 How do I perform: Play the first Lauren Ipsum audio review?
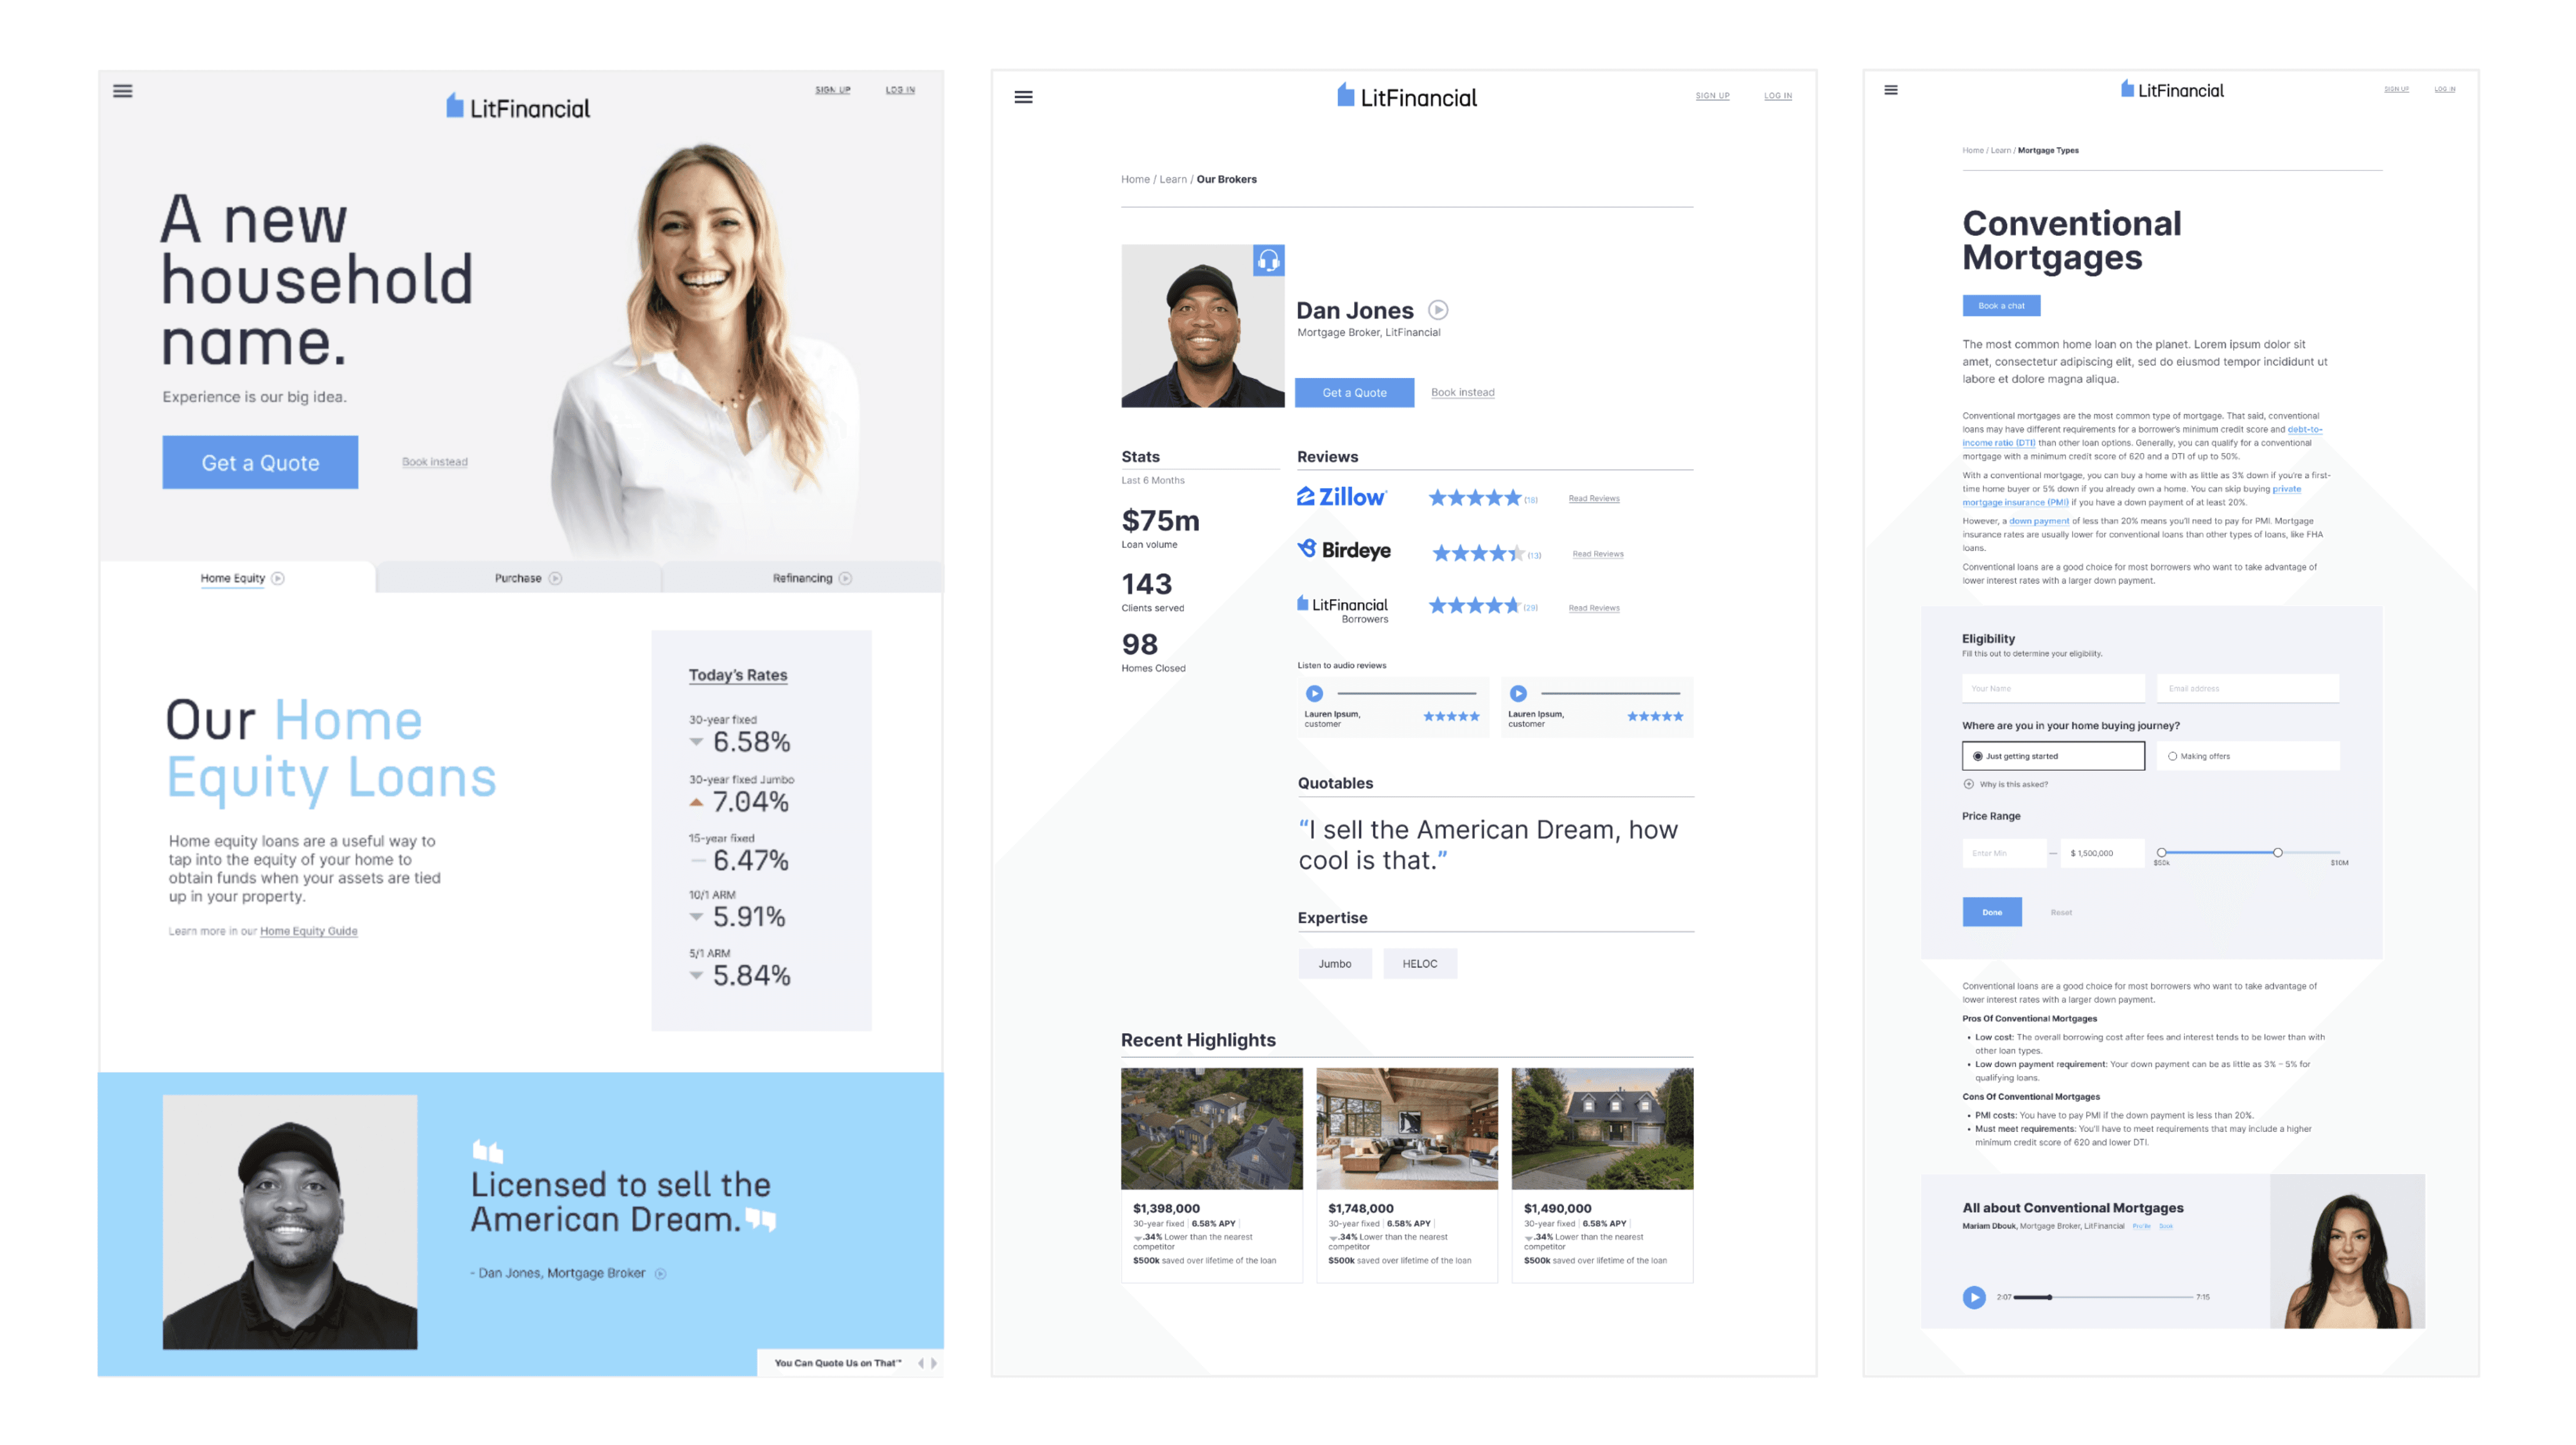[1314, 693]
